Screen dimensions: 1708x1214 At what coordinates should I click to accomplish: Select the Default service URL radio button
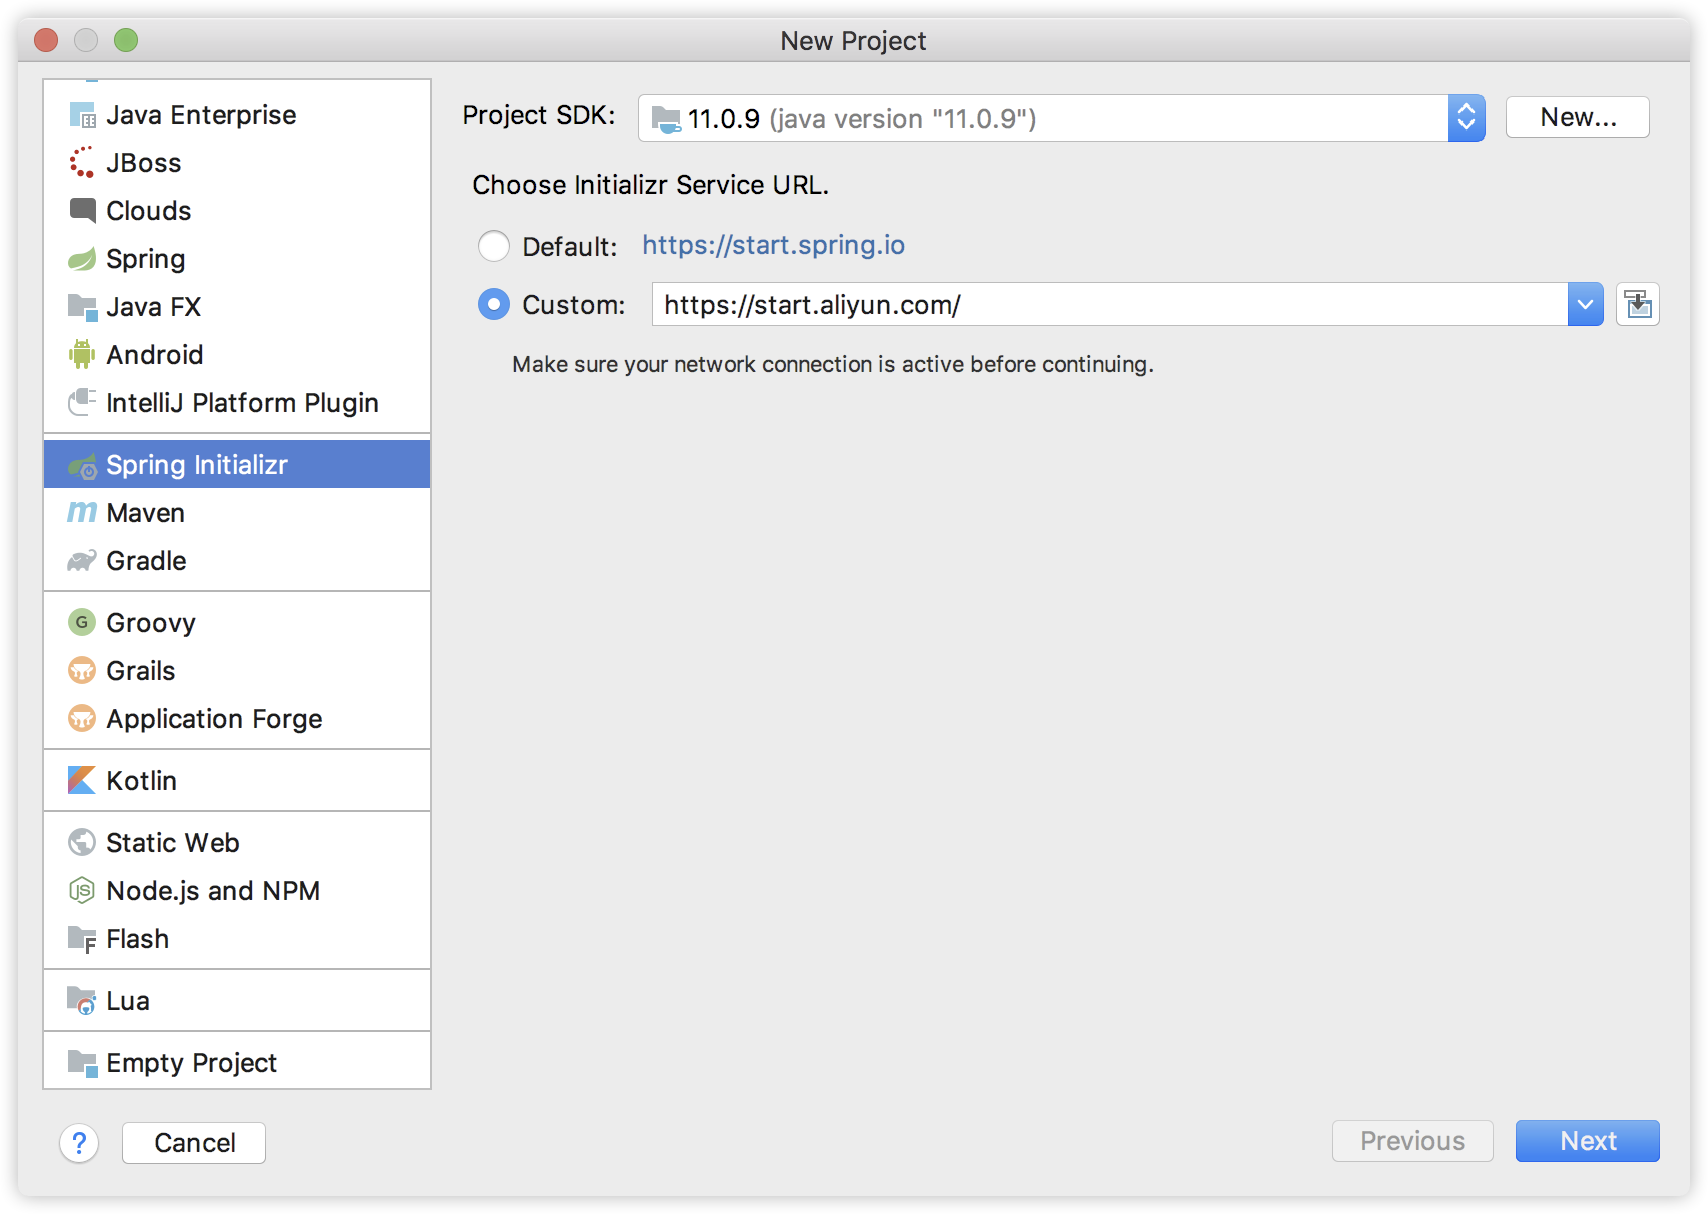click(x=494, y=246)
